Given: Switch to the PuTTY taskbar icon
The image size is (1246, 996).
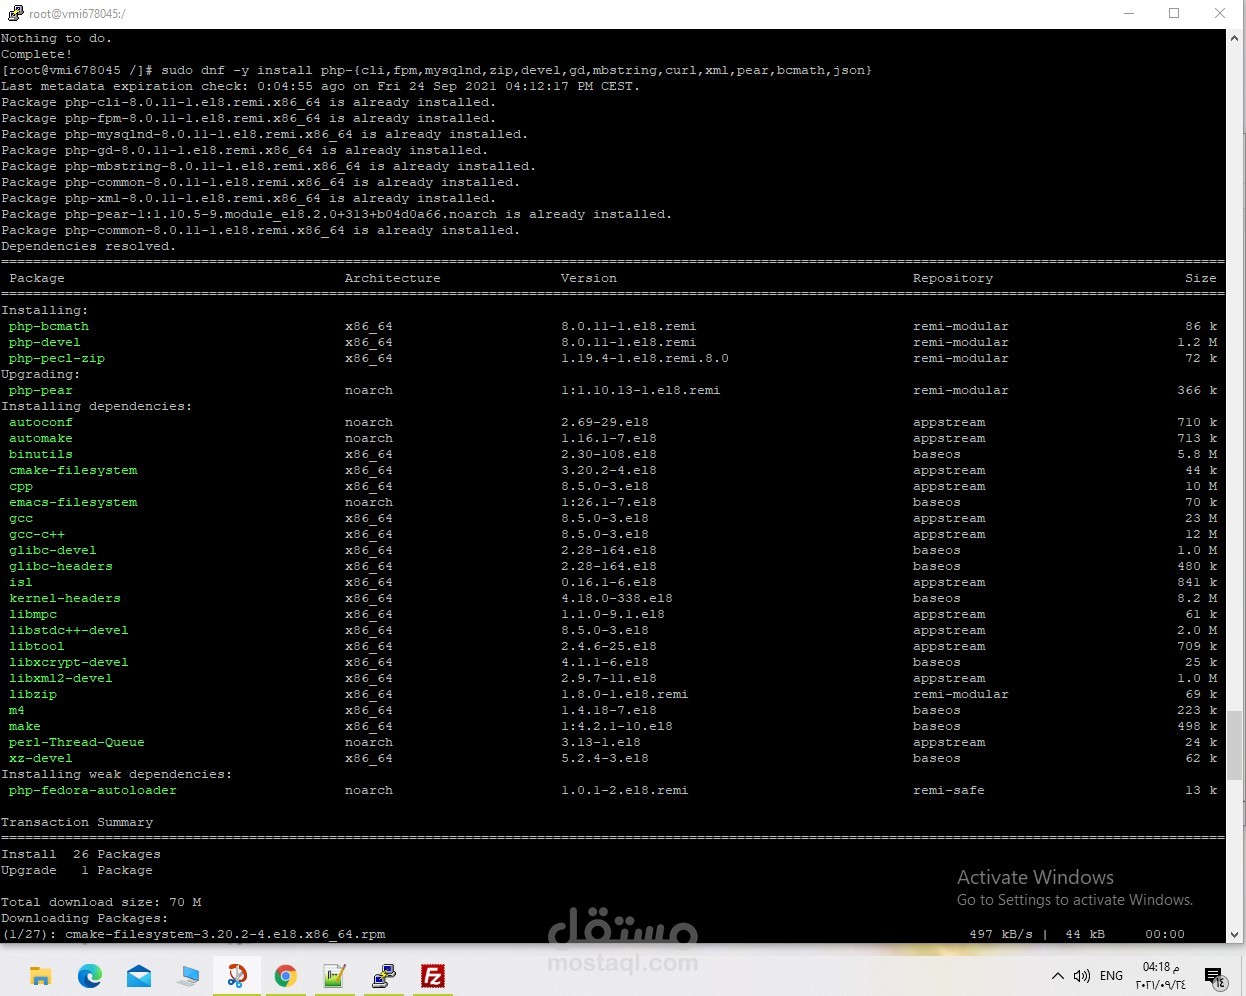Looking at the screenshot, I should coord(384,976).
